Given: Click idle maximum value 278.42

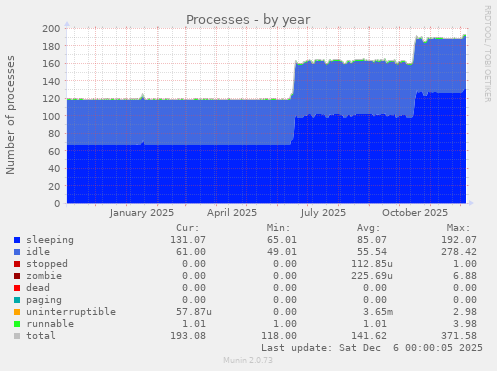Looking at the screenshot, I should [x=459, y=252].
